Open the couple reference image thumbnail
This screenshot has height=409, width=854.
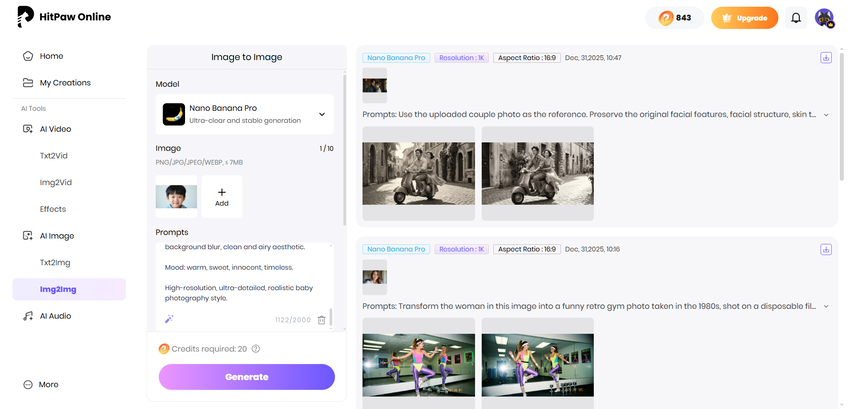tap(375, 86)
